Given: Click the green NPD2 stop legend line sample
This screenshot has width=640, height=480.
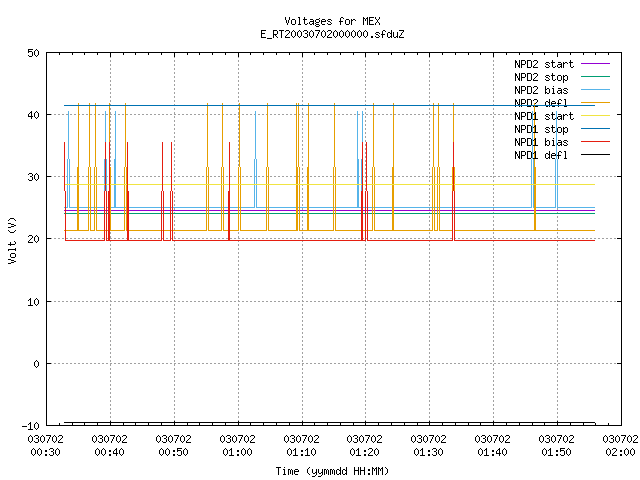Looking at the screenshot, I should [596, 77].
